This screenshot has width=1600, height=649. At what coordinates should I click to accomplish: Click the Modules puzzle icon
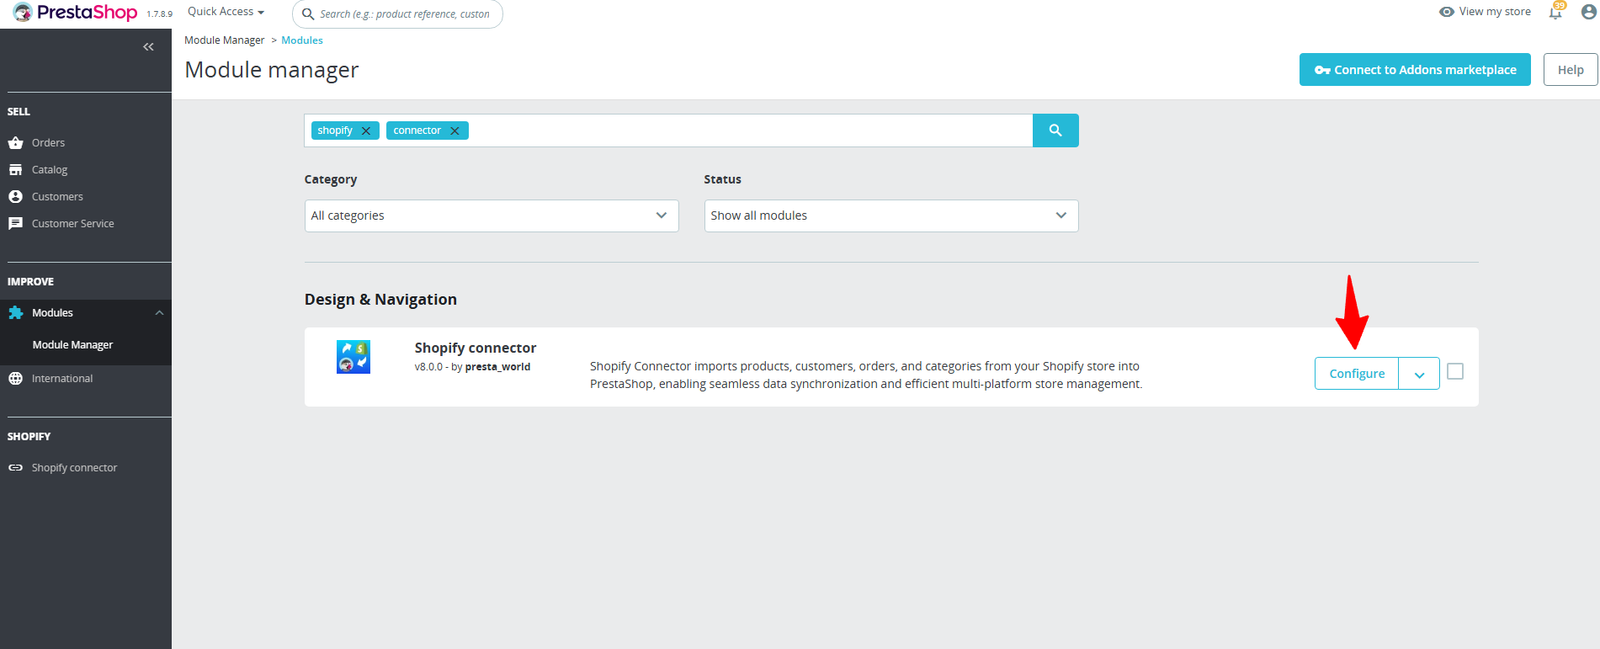point(15,313)
